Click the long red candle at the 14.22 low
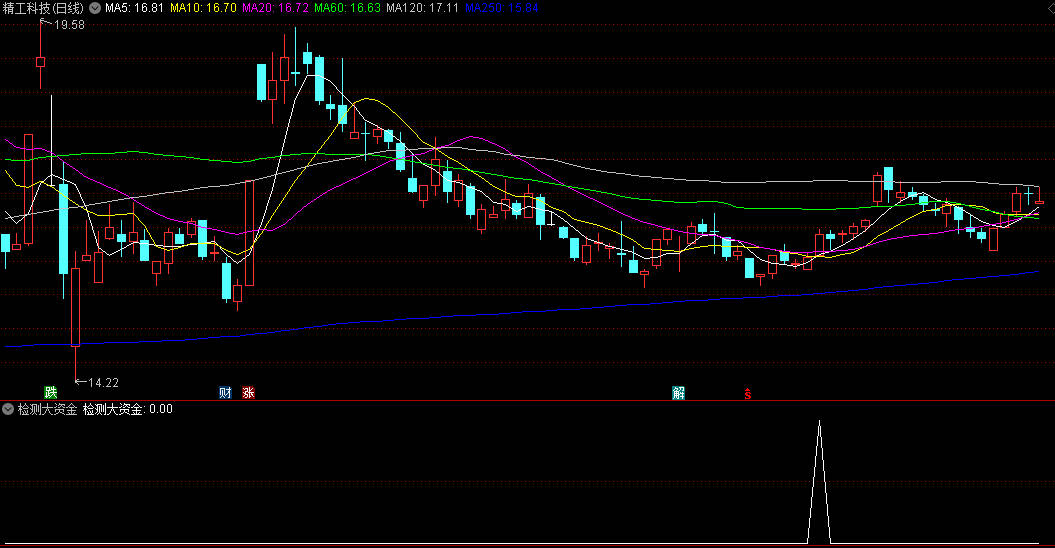 point(75,307)
